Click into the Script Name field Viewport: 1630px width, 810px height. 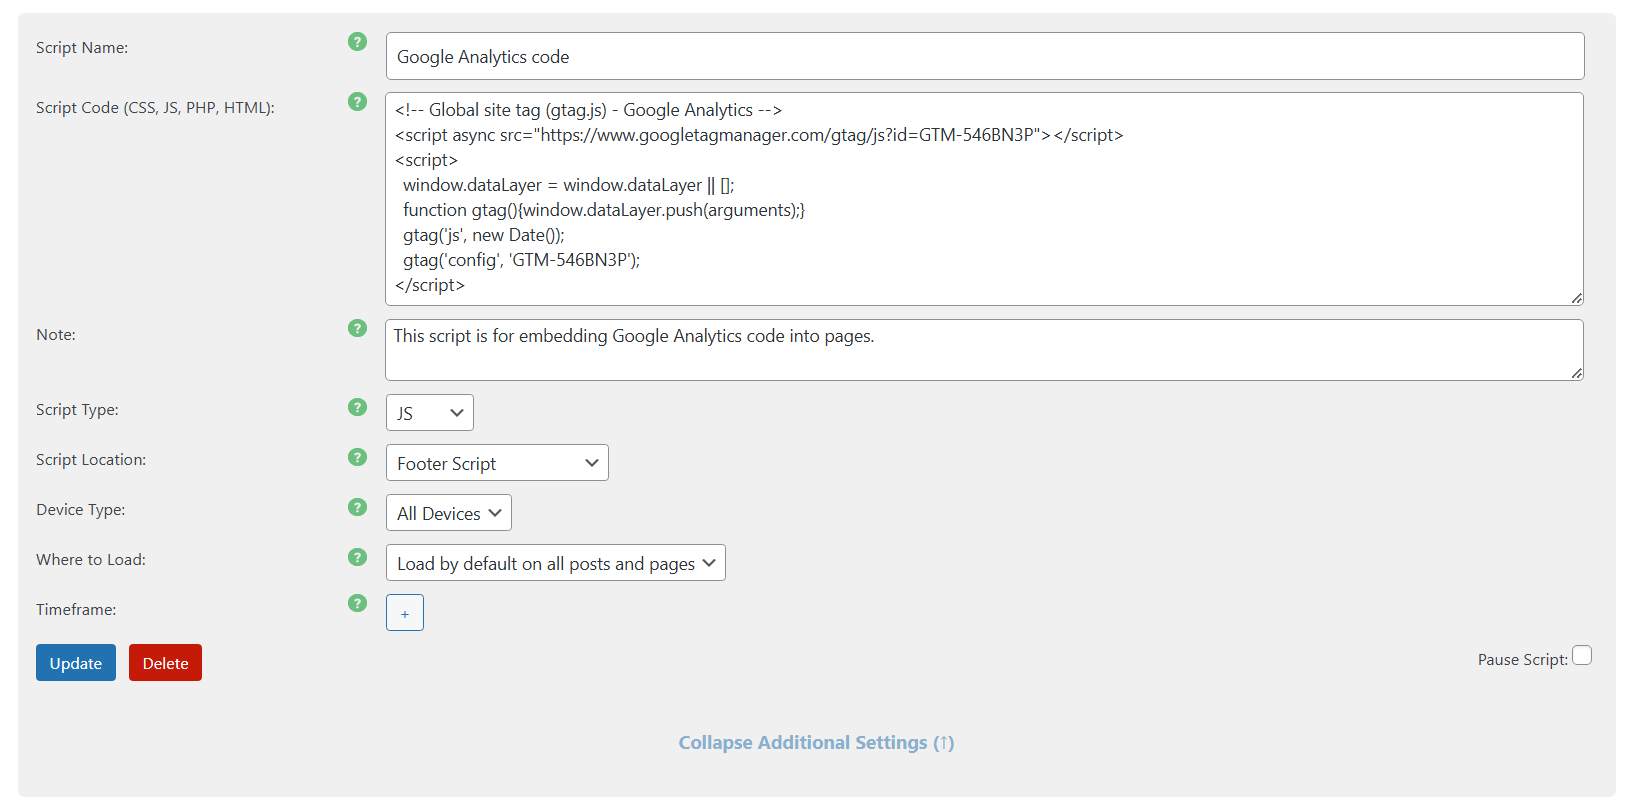(984, 57)
